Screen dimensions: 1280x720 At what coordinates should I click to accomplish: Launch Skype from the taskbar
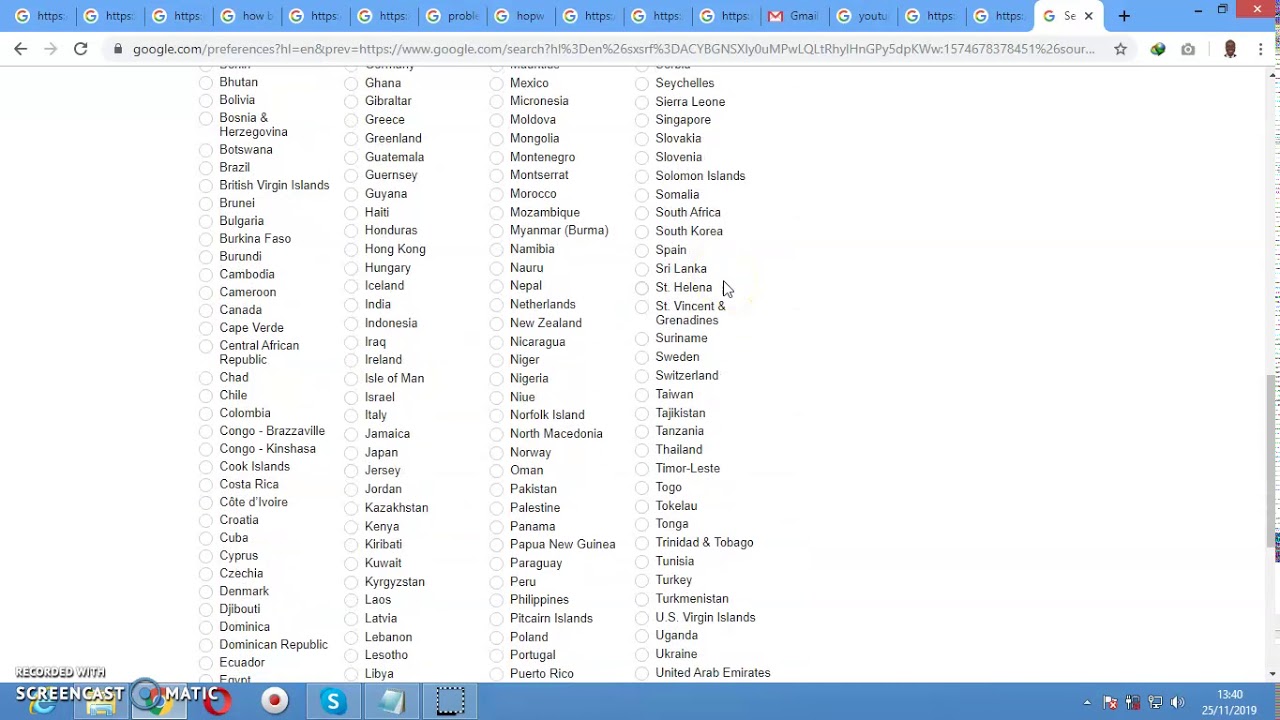(x=333, y=701)
